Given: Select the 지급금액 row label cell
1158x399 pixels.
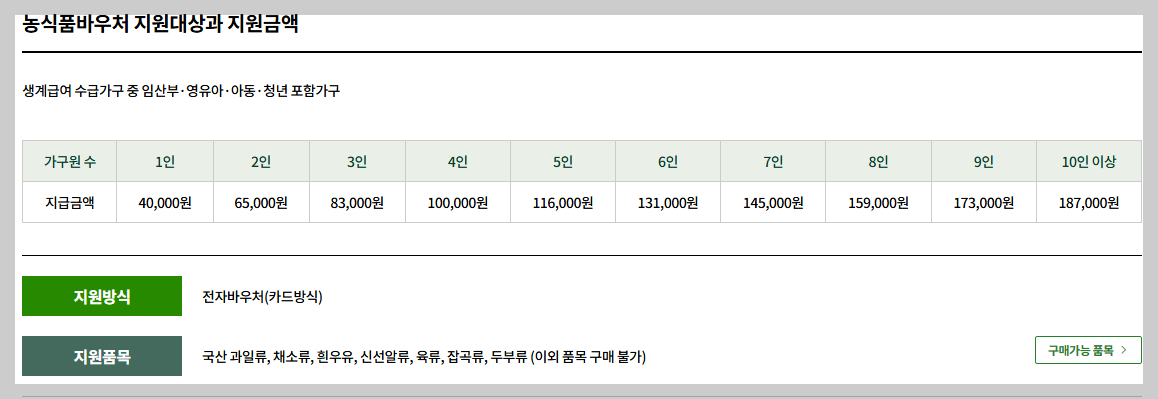Looking at the screenshot, I should 69,202.
